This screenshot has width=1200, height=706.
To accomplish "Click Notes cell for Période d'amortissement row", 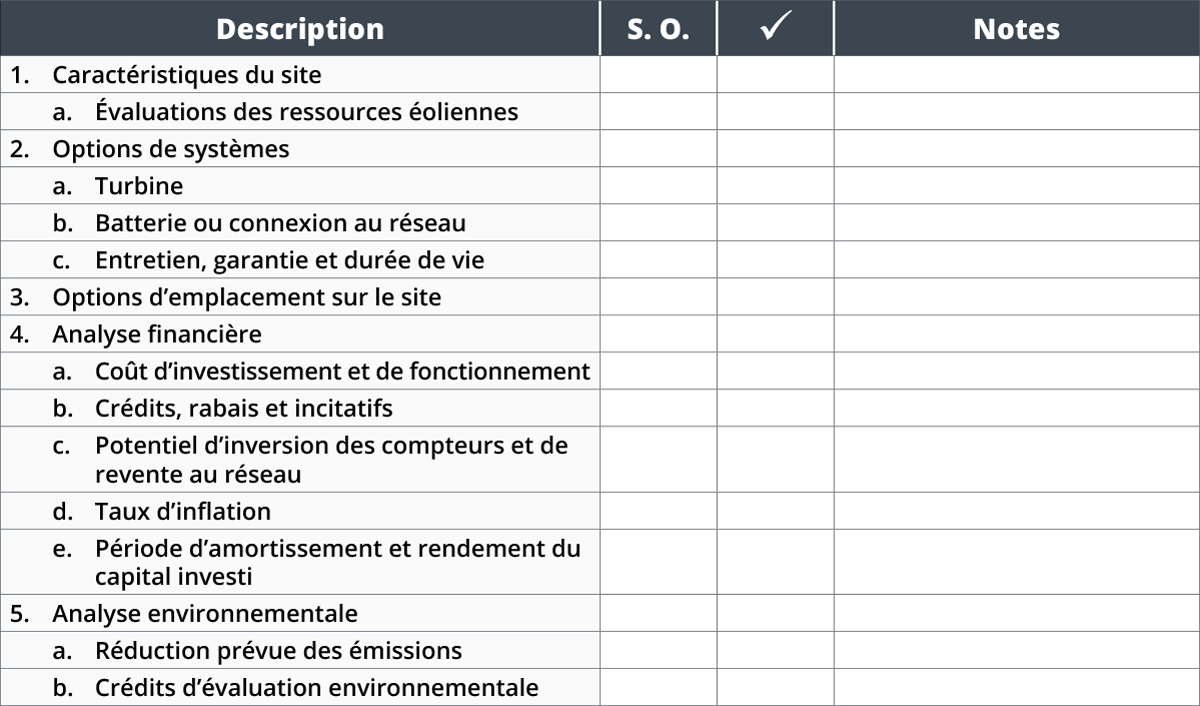I will (1017, 563).
